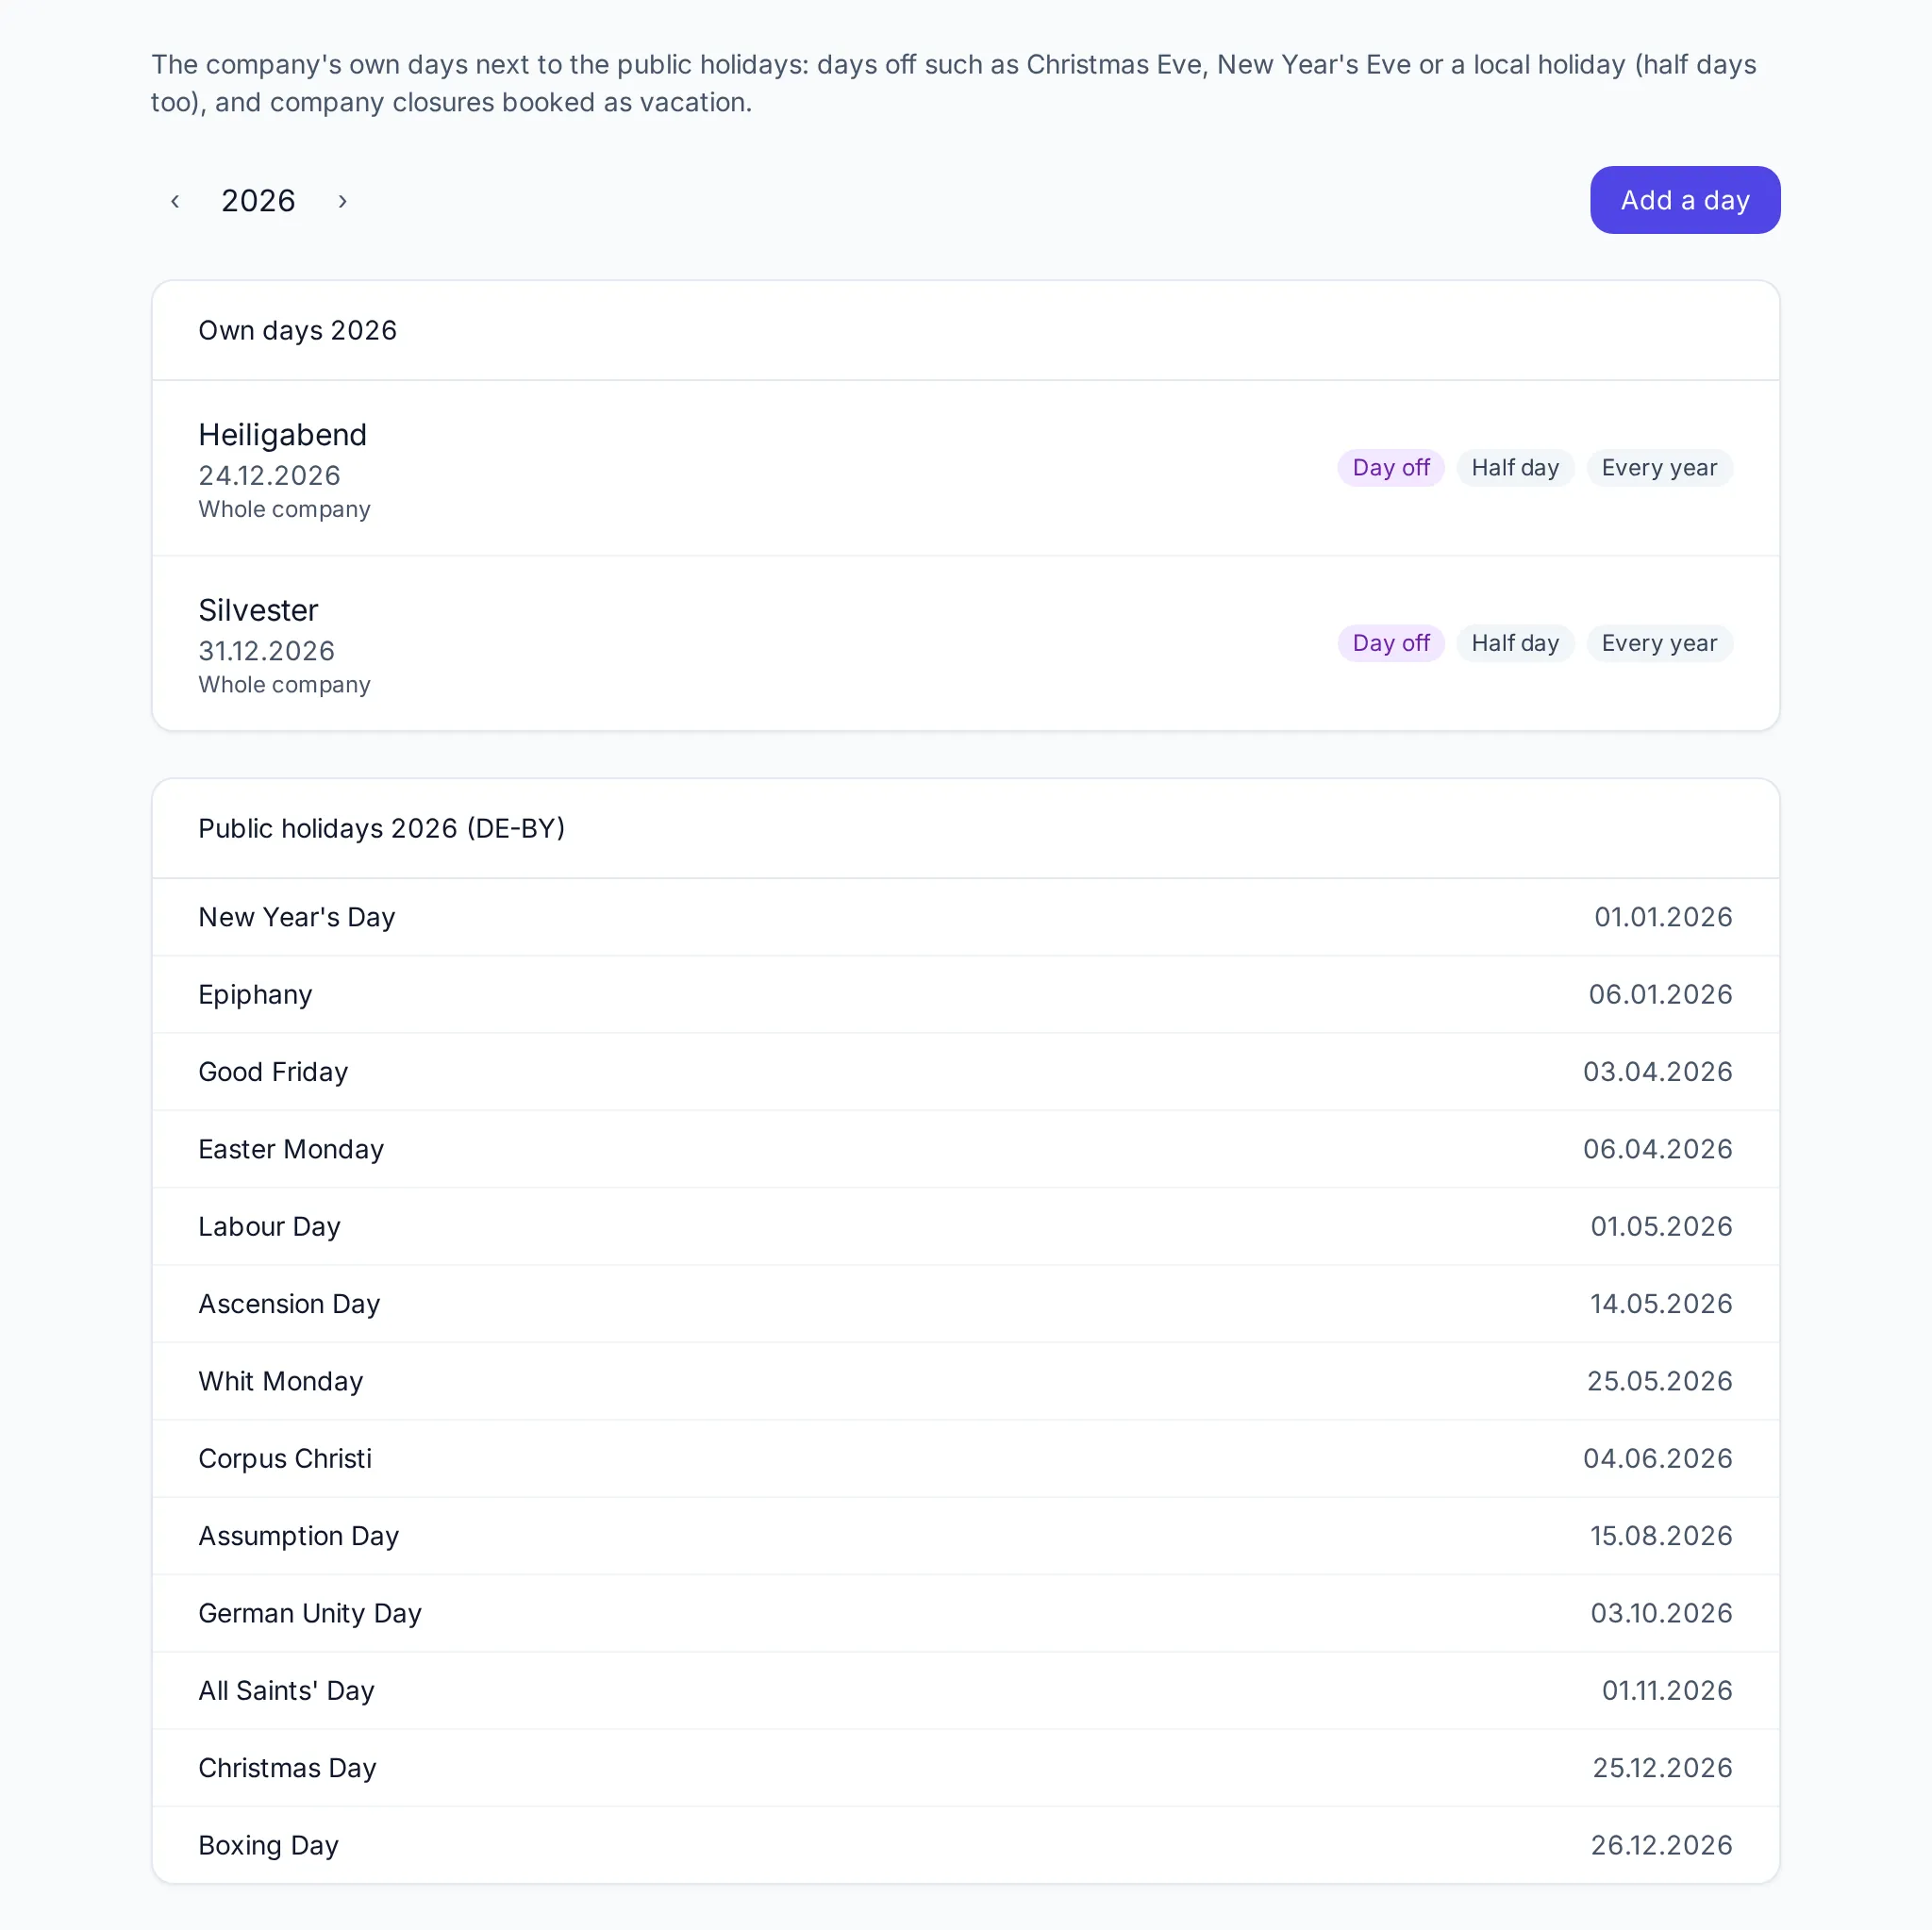
Task: Click the date 03.10.2026
Action: click(1661, 1613)
